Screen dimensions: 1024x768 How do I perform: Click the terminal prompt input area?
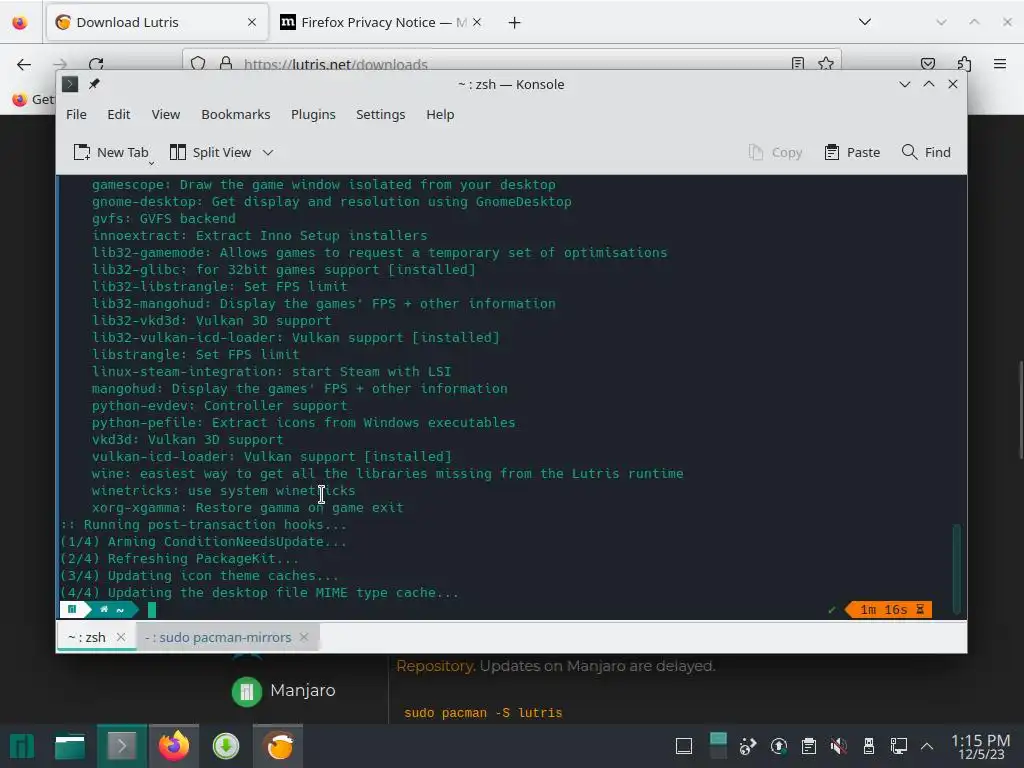pyautogui.click(x=483, y=609)
